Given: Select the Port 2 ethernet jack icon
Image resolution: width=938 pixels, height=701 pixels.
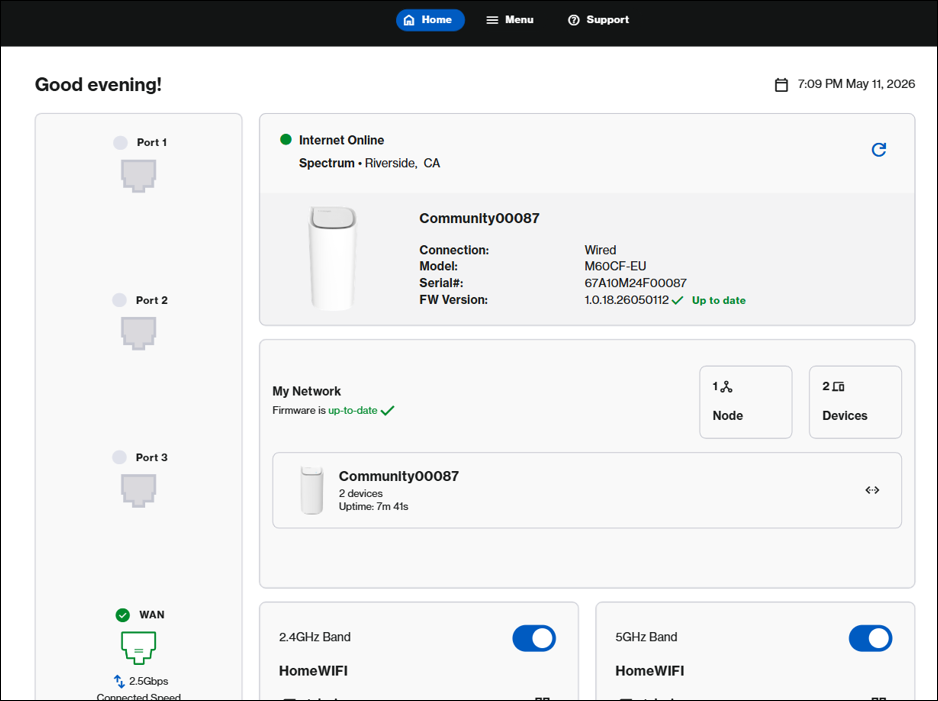Looking at the screenshot, I should pos(139,333).
